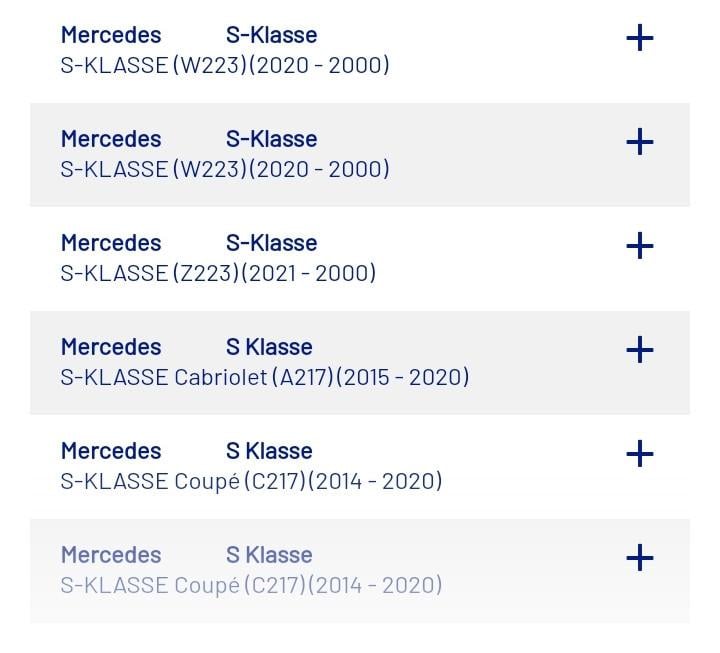This screenshot has width=720, height=653.
Task: Click the Mercedes label in the Cabriolet row
Action: pos(111,347)
